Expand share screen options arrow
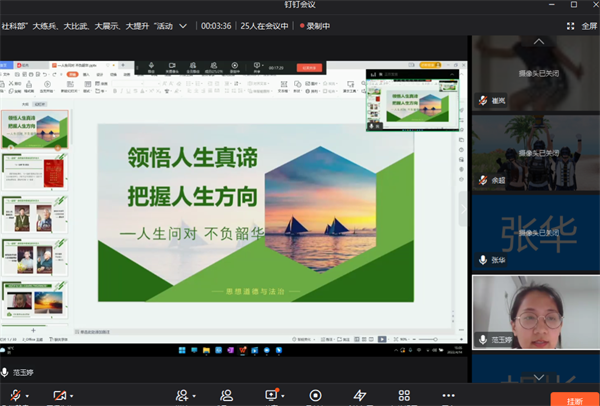The width and height of the screenshot is (600, 406). [282, 396]
